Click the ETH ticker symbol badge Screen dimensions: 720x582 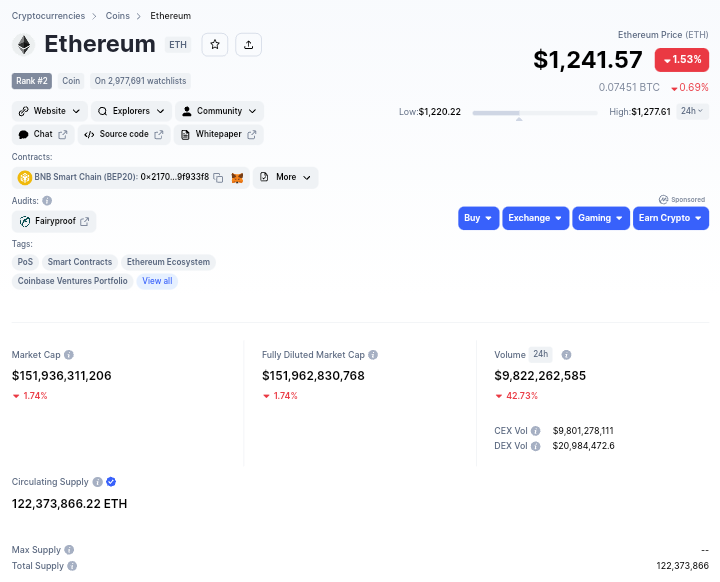click(178, 45)
